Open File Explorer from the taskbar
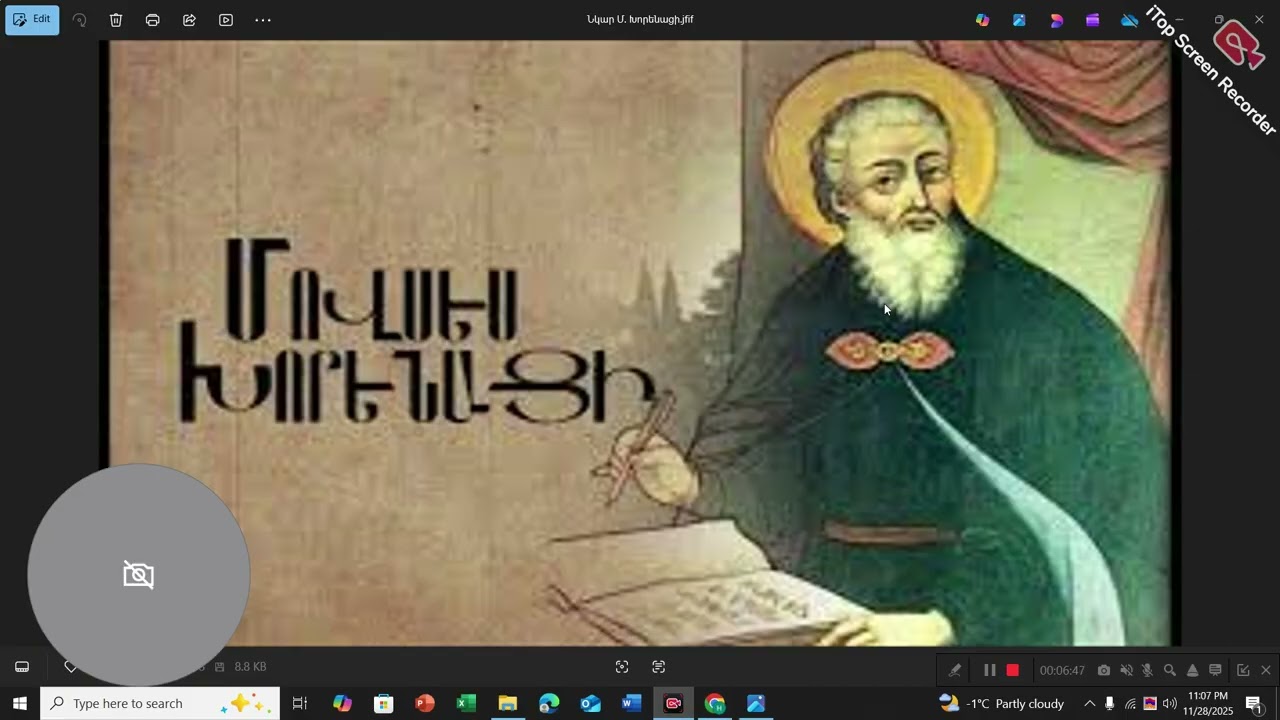This screenshot has width=1280, height=720. pyautogui.click(x=507, y=703)
